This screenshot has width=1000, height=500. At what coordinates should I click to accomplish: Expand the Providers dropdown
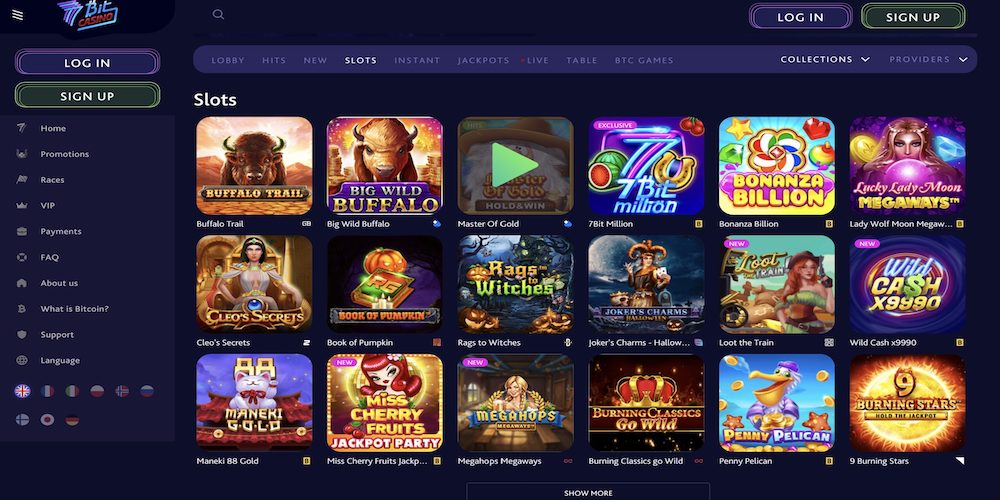coord(929,59)
